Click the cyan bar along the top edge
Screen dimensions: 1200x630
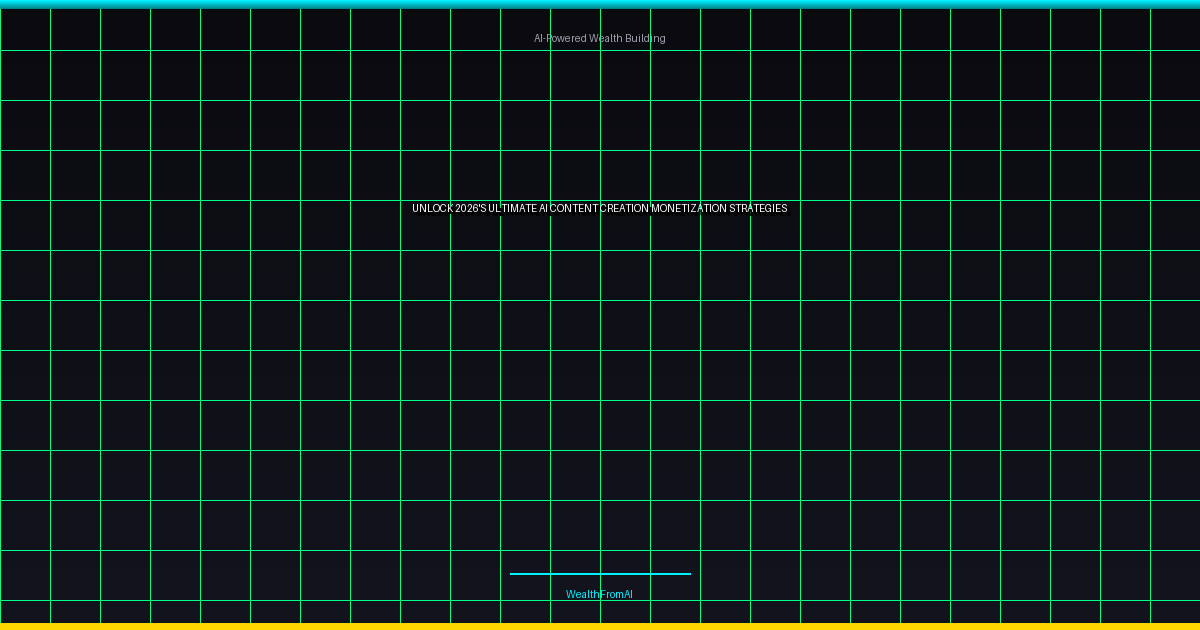point(600,4)
